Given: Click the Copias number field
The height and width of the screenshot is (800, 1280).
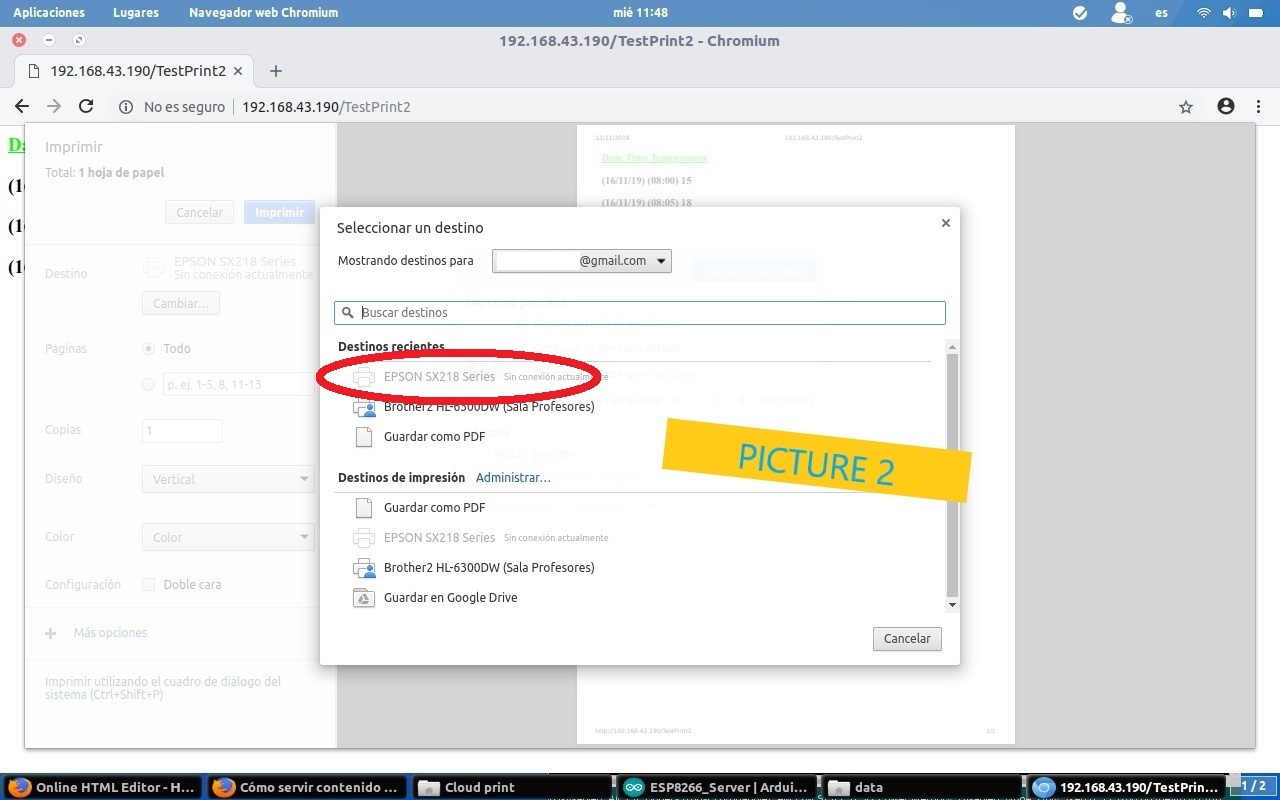Looking at the screenshot, I should (182, 431).
